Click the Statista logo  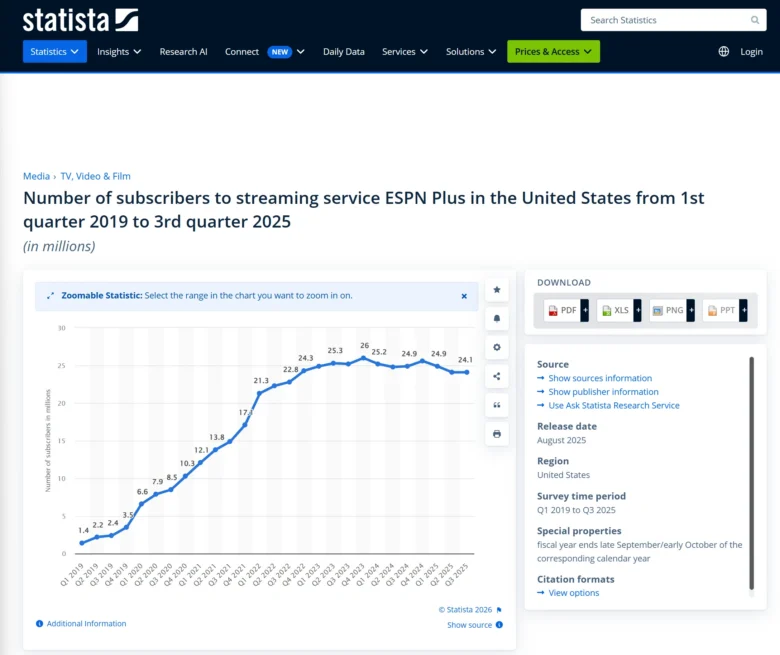click(81, 20)
